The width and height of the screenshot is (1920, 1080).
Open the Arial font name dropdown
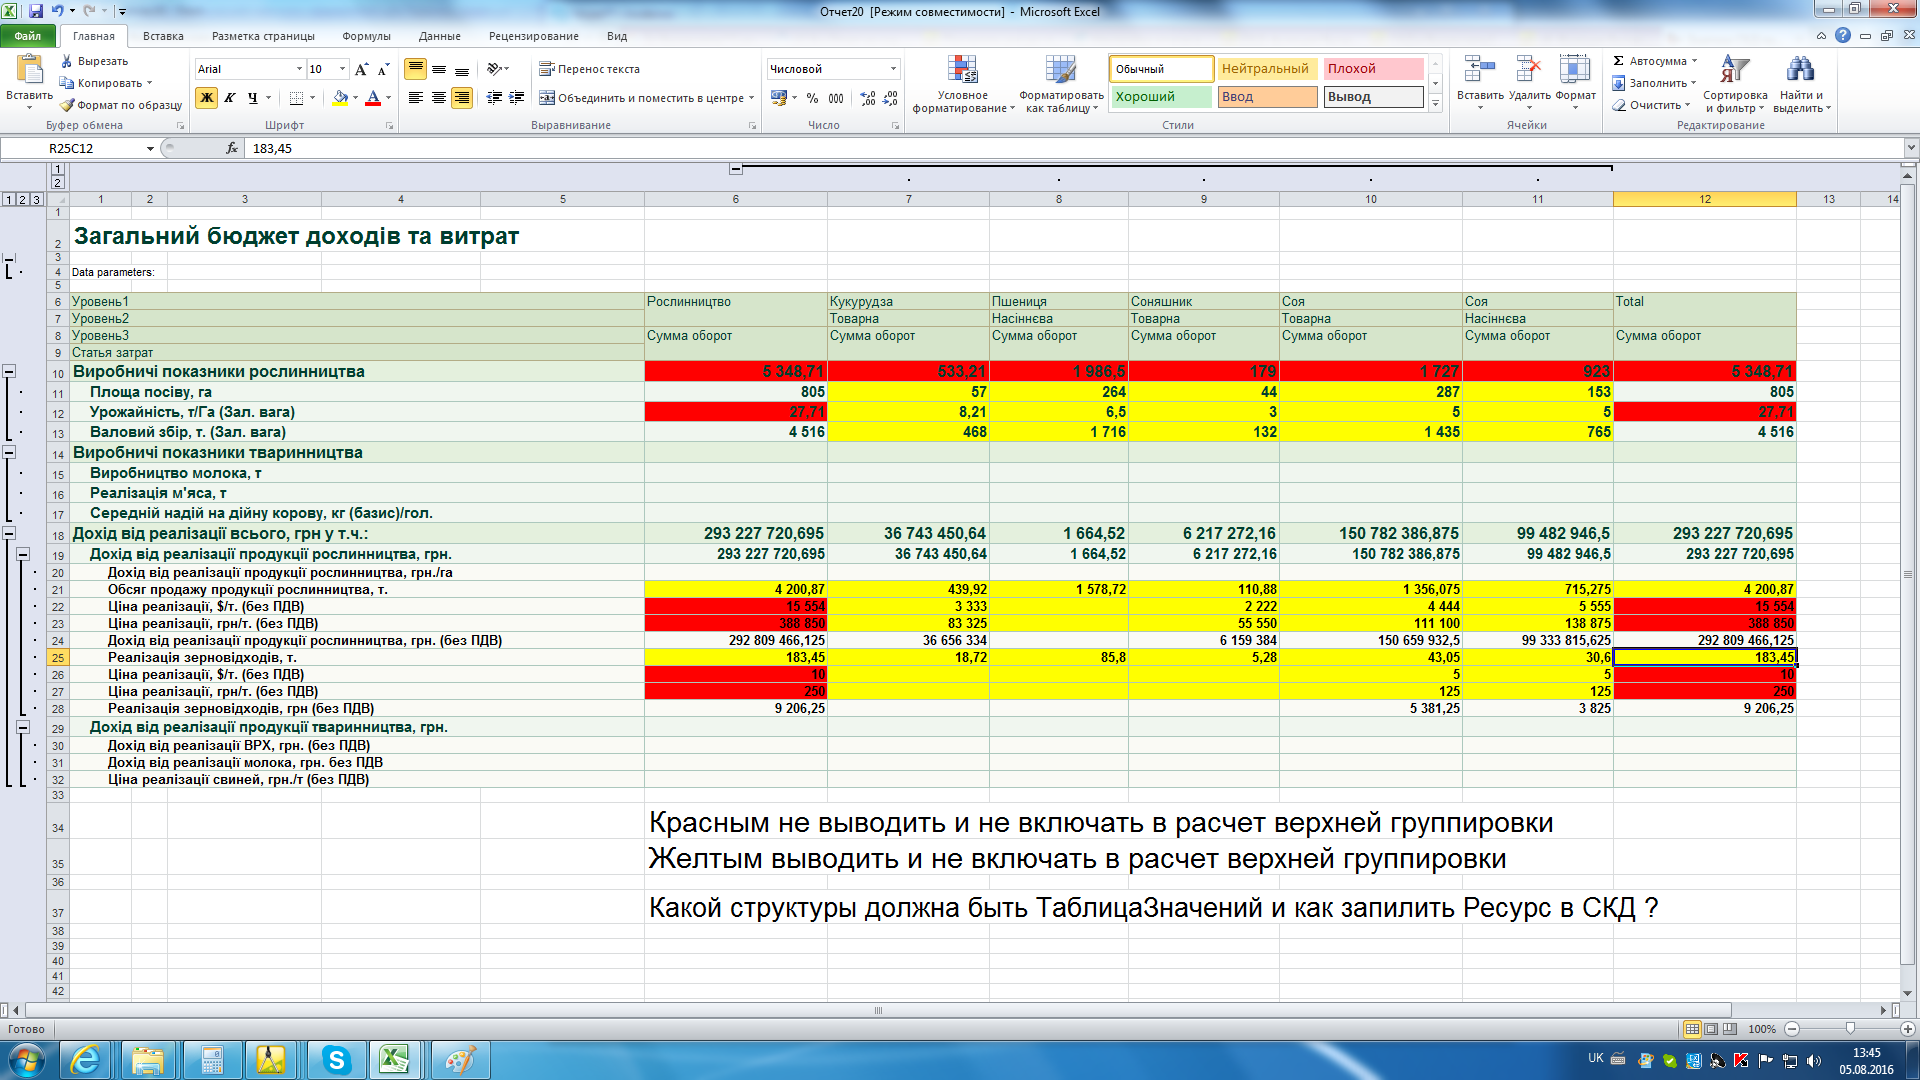299,69
